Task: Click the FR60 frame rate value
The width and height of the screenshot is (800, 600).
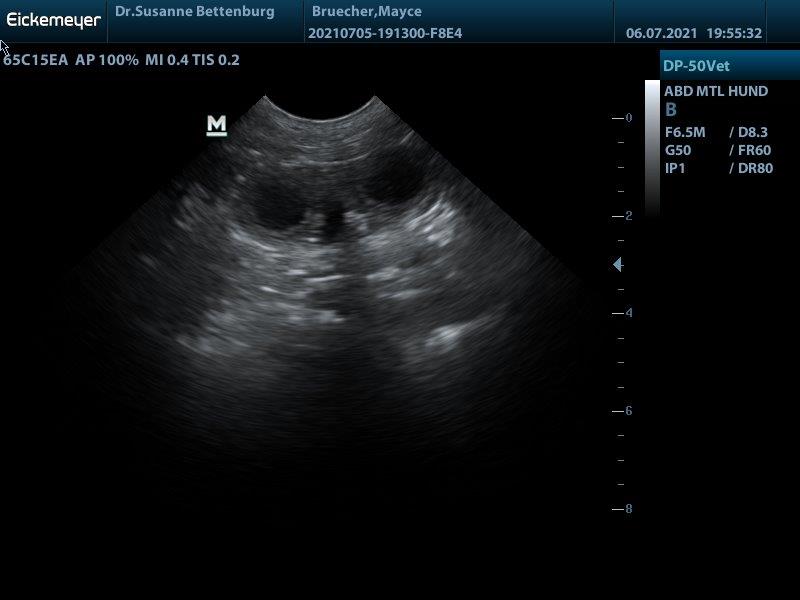Action: point(751,150)
